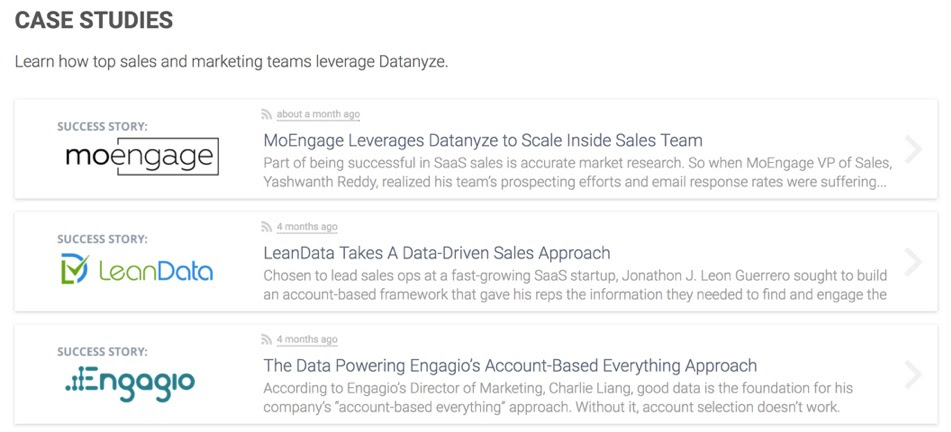Click the 'about a month ago' timestamp
The height and width of the screenshot is (432, 951).
point(318,114)
